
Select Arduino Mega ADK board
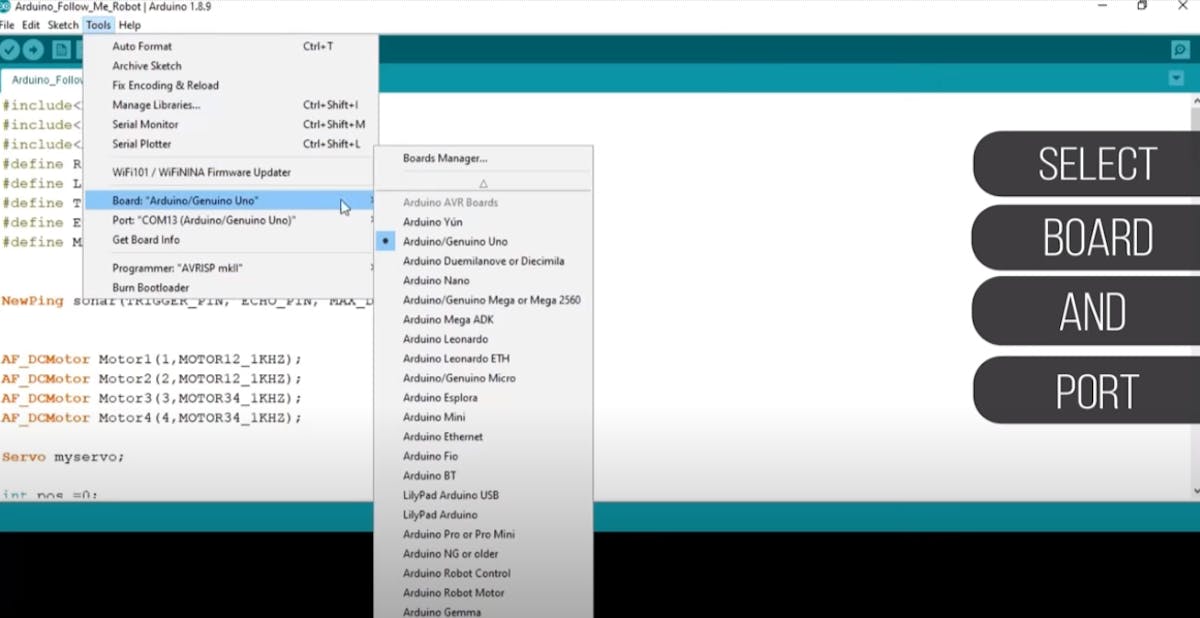coord(484,320)
